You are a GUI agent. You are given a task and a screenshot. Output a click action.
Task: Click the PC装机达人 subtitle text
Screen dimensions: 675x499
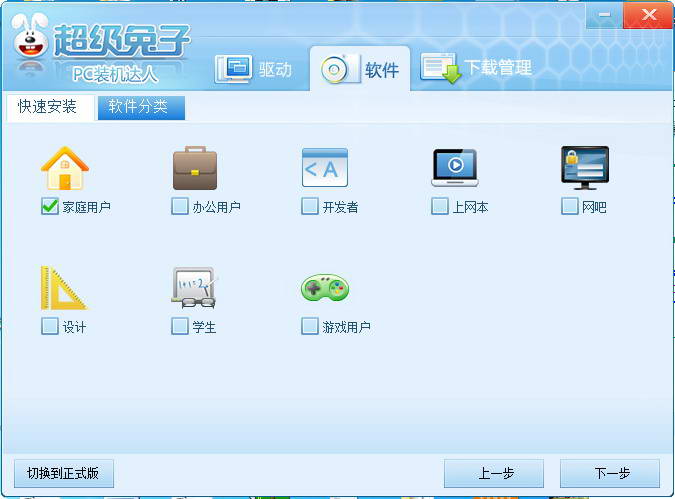tap(115, 74)
